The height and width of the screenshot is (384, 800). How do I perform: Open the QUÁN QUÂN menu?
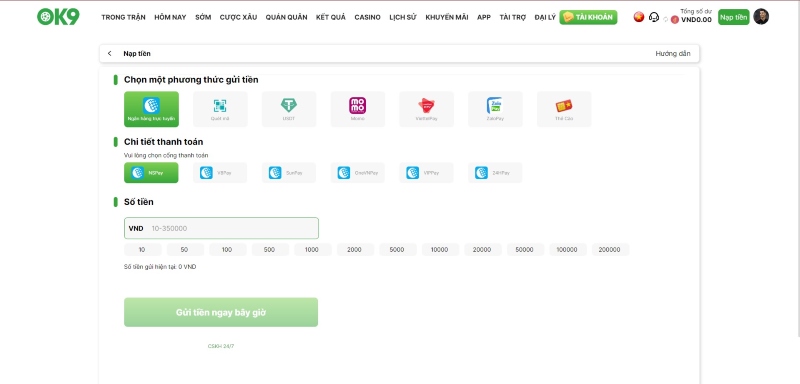coord(286,17)
